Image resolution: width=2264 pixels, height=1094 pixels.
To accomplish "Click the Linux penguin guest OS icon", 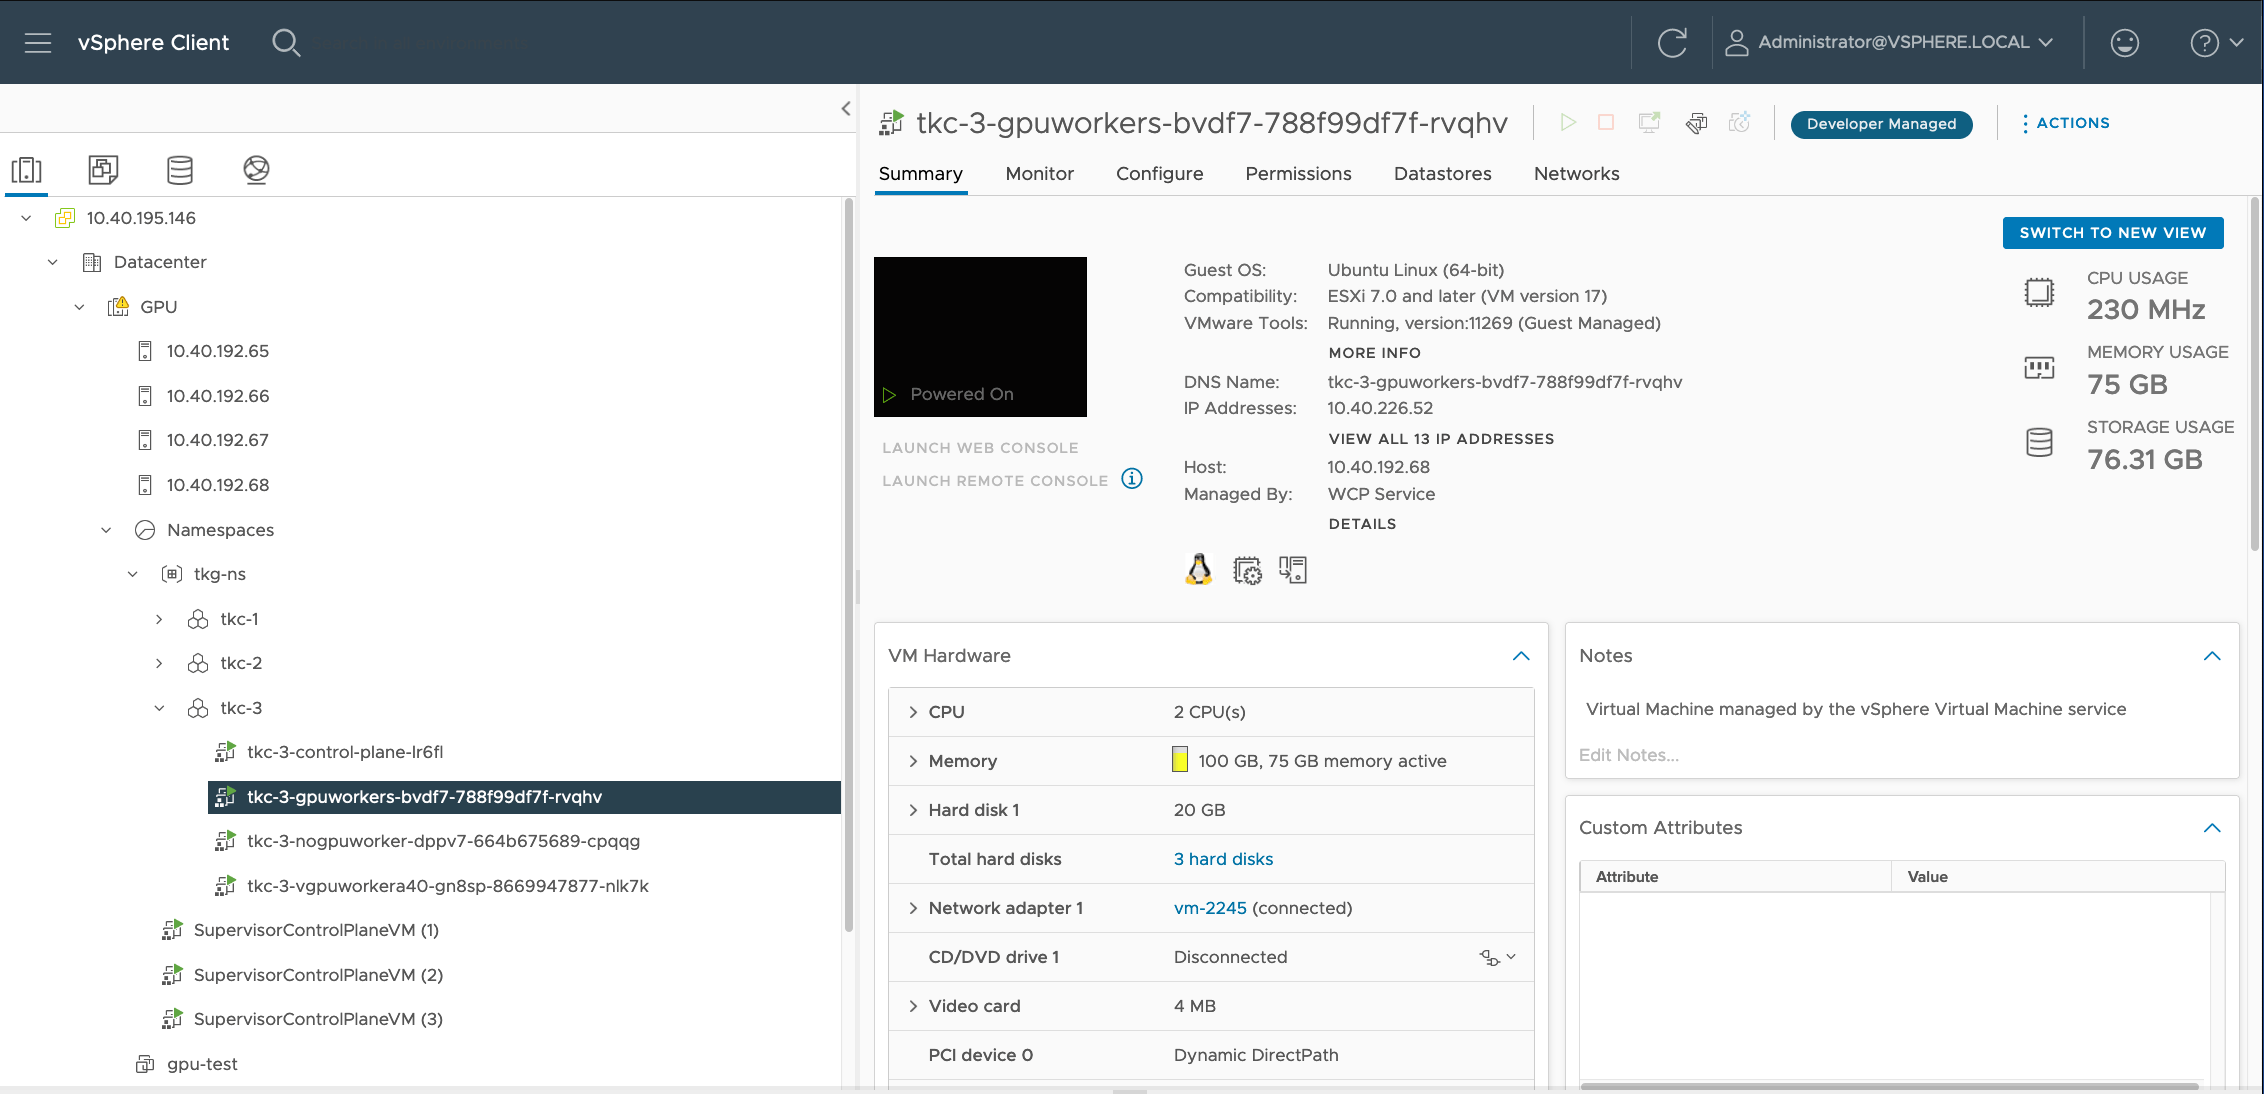I will (1198, 569).
